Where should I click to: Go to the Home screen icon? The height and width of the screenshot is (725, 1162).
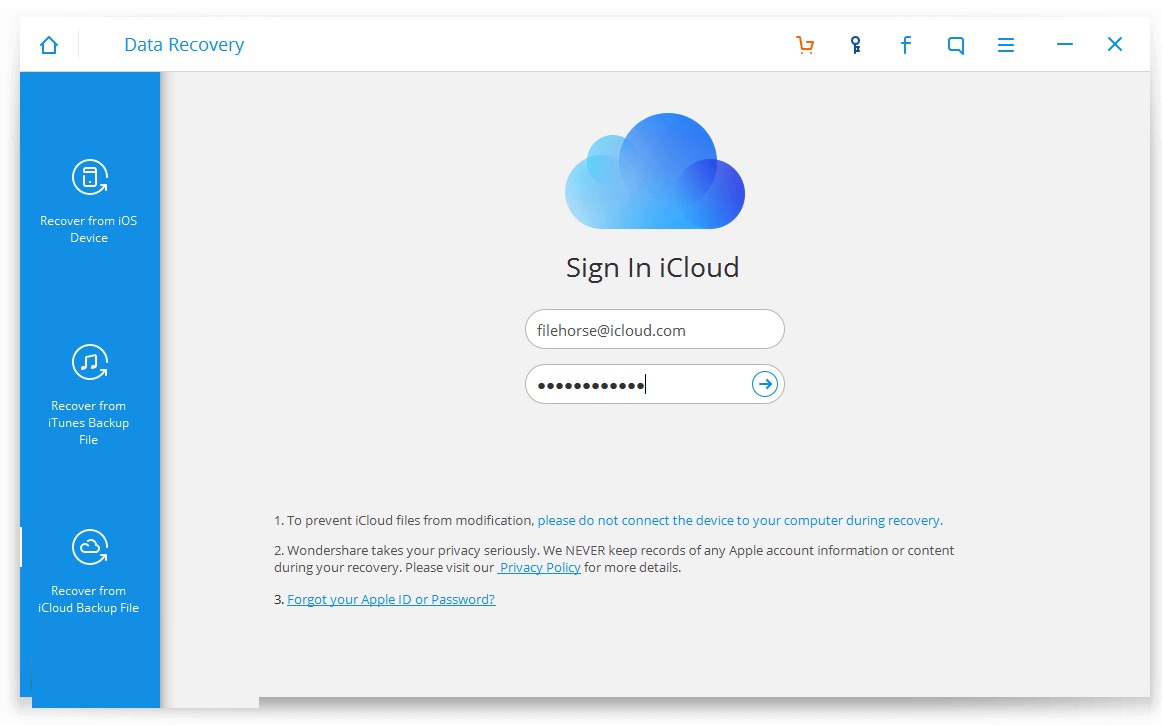49,45
